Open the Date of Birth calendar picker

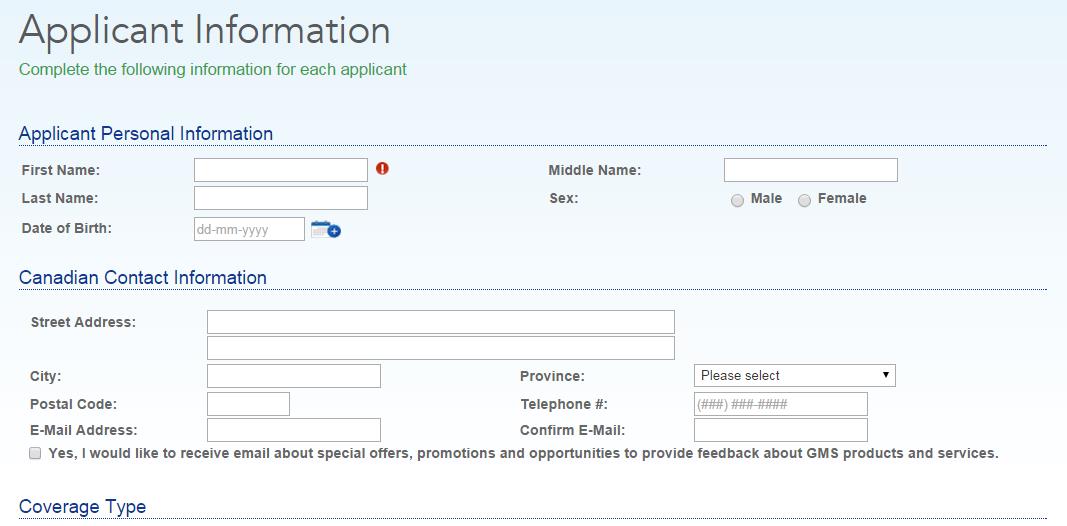[326, 230]
